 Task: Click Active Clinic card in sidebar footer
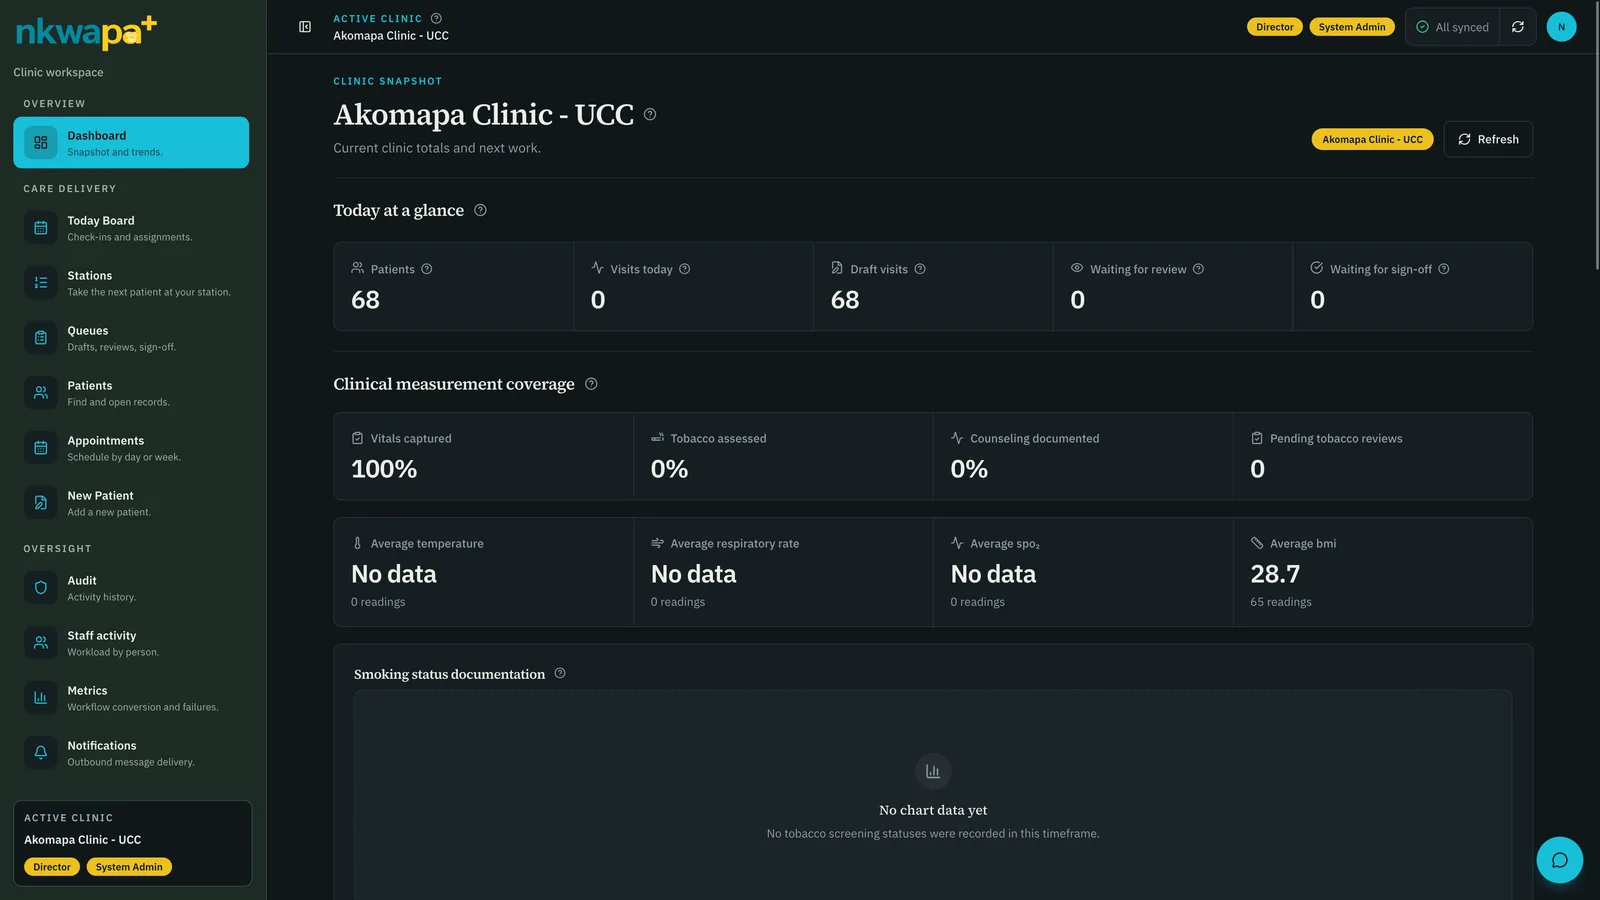coord(132,843)
